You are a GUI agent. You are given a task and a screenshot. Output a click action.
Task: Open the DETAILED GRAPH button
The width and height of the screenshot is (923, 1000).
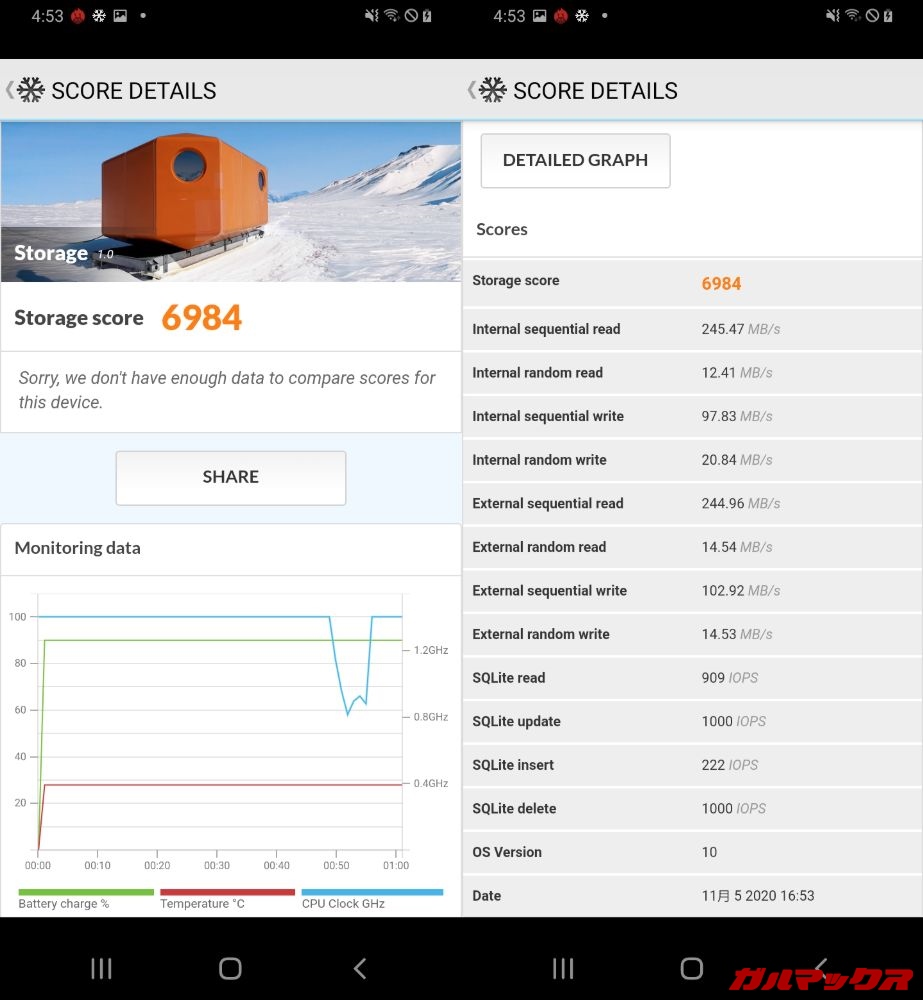pyautogui.click(x=575, y=160)
